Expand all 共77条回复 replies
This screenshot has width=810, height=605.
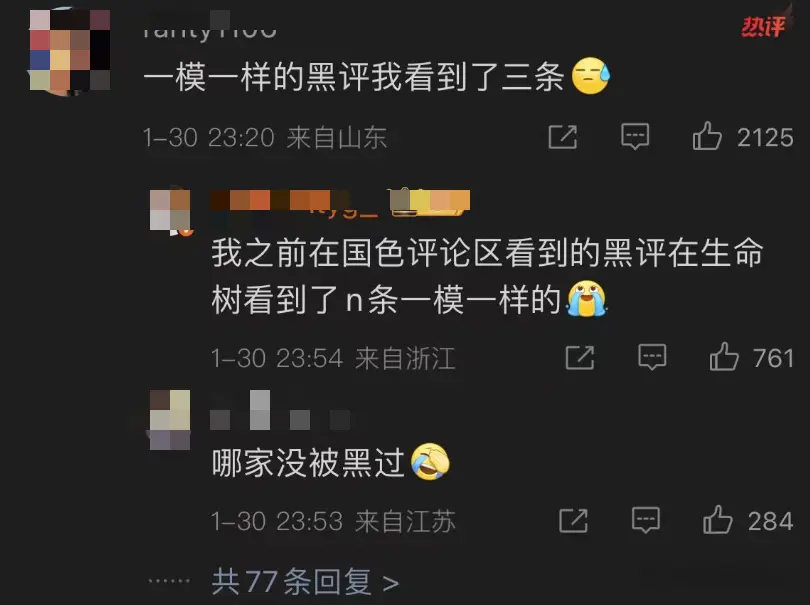[305, 582]
